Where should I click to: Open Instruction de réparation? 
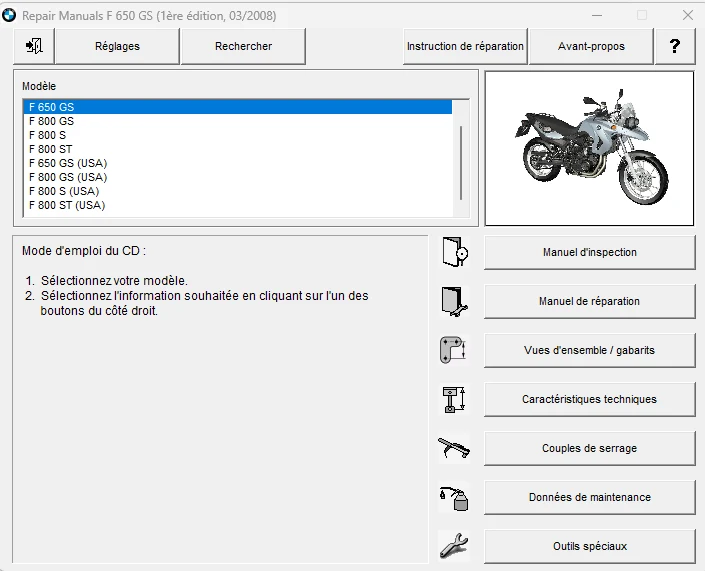(x=465, y=46)
